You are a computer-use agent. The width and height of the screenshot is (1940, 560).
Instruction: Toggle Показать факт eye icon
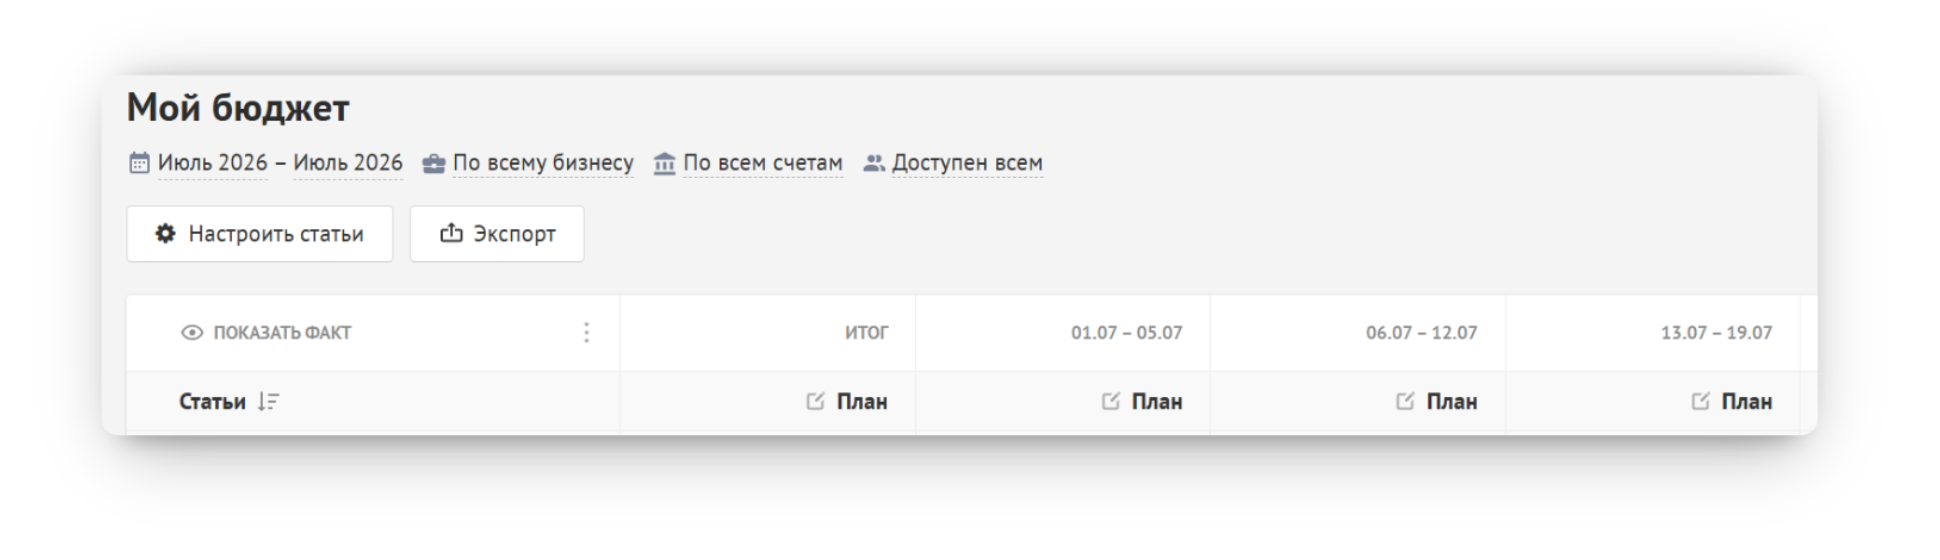tap(192, 333)
